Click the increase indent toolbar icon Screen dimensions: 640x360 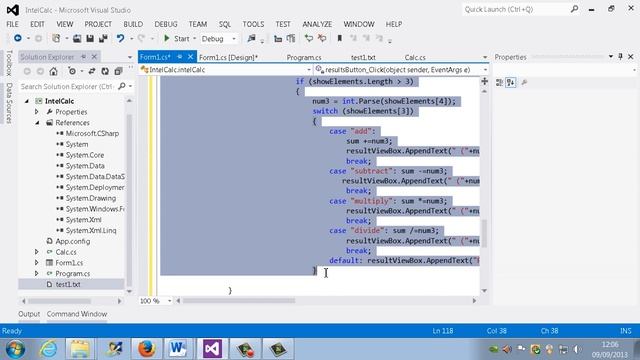click(x=291, y=38)
